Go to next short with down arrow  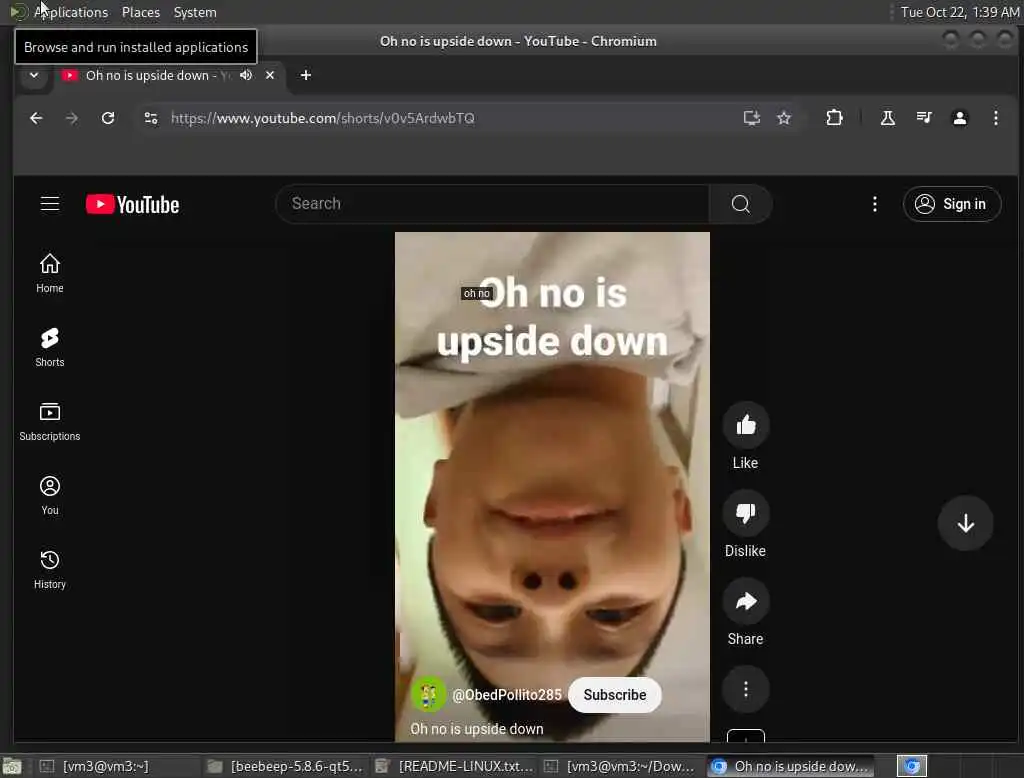(965, 523)
